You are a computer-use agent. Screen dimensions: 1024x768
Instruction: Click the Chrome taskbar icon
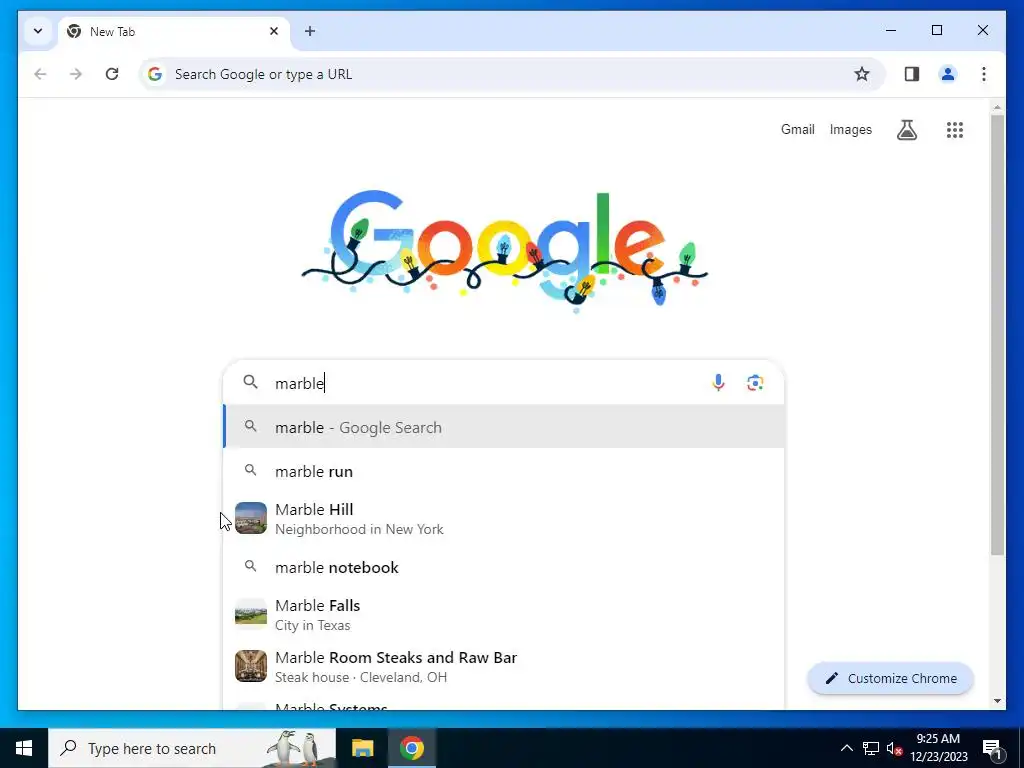click(x=411, y=748)
